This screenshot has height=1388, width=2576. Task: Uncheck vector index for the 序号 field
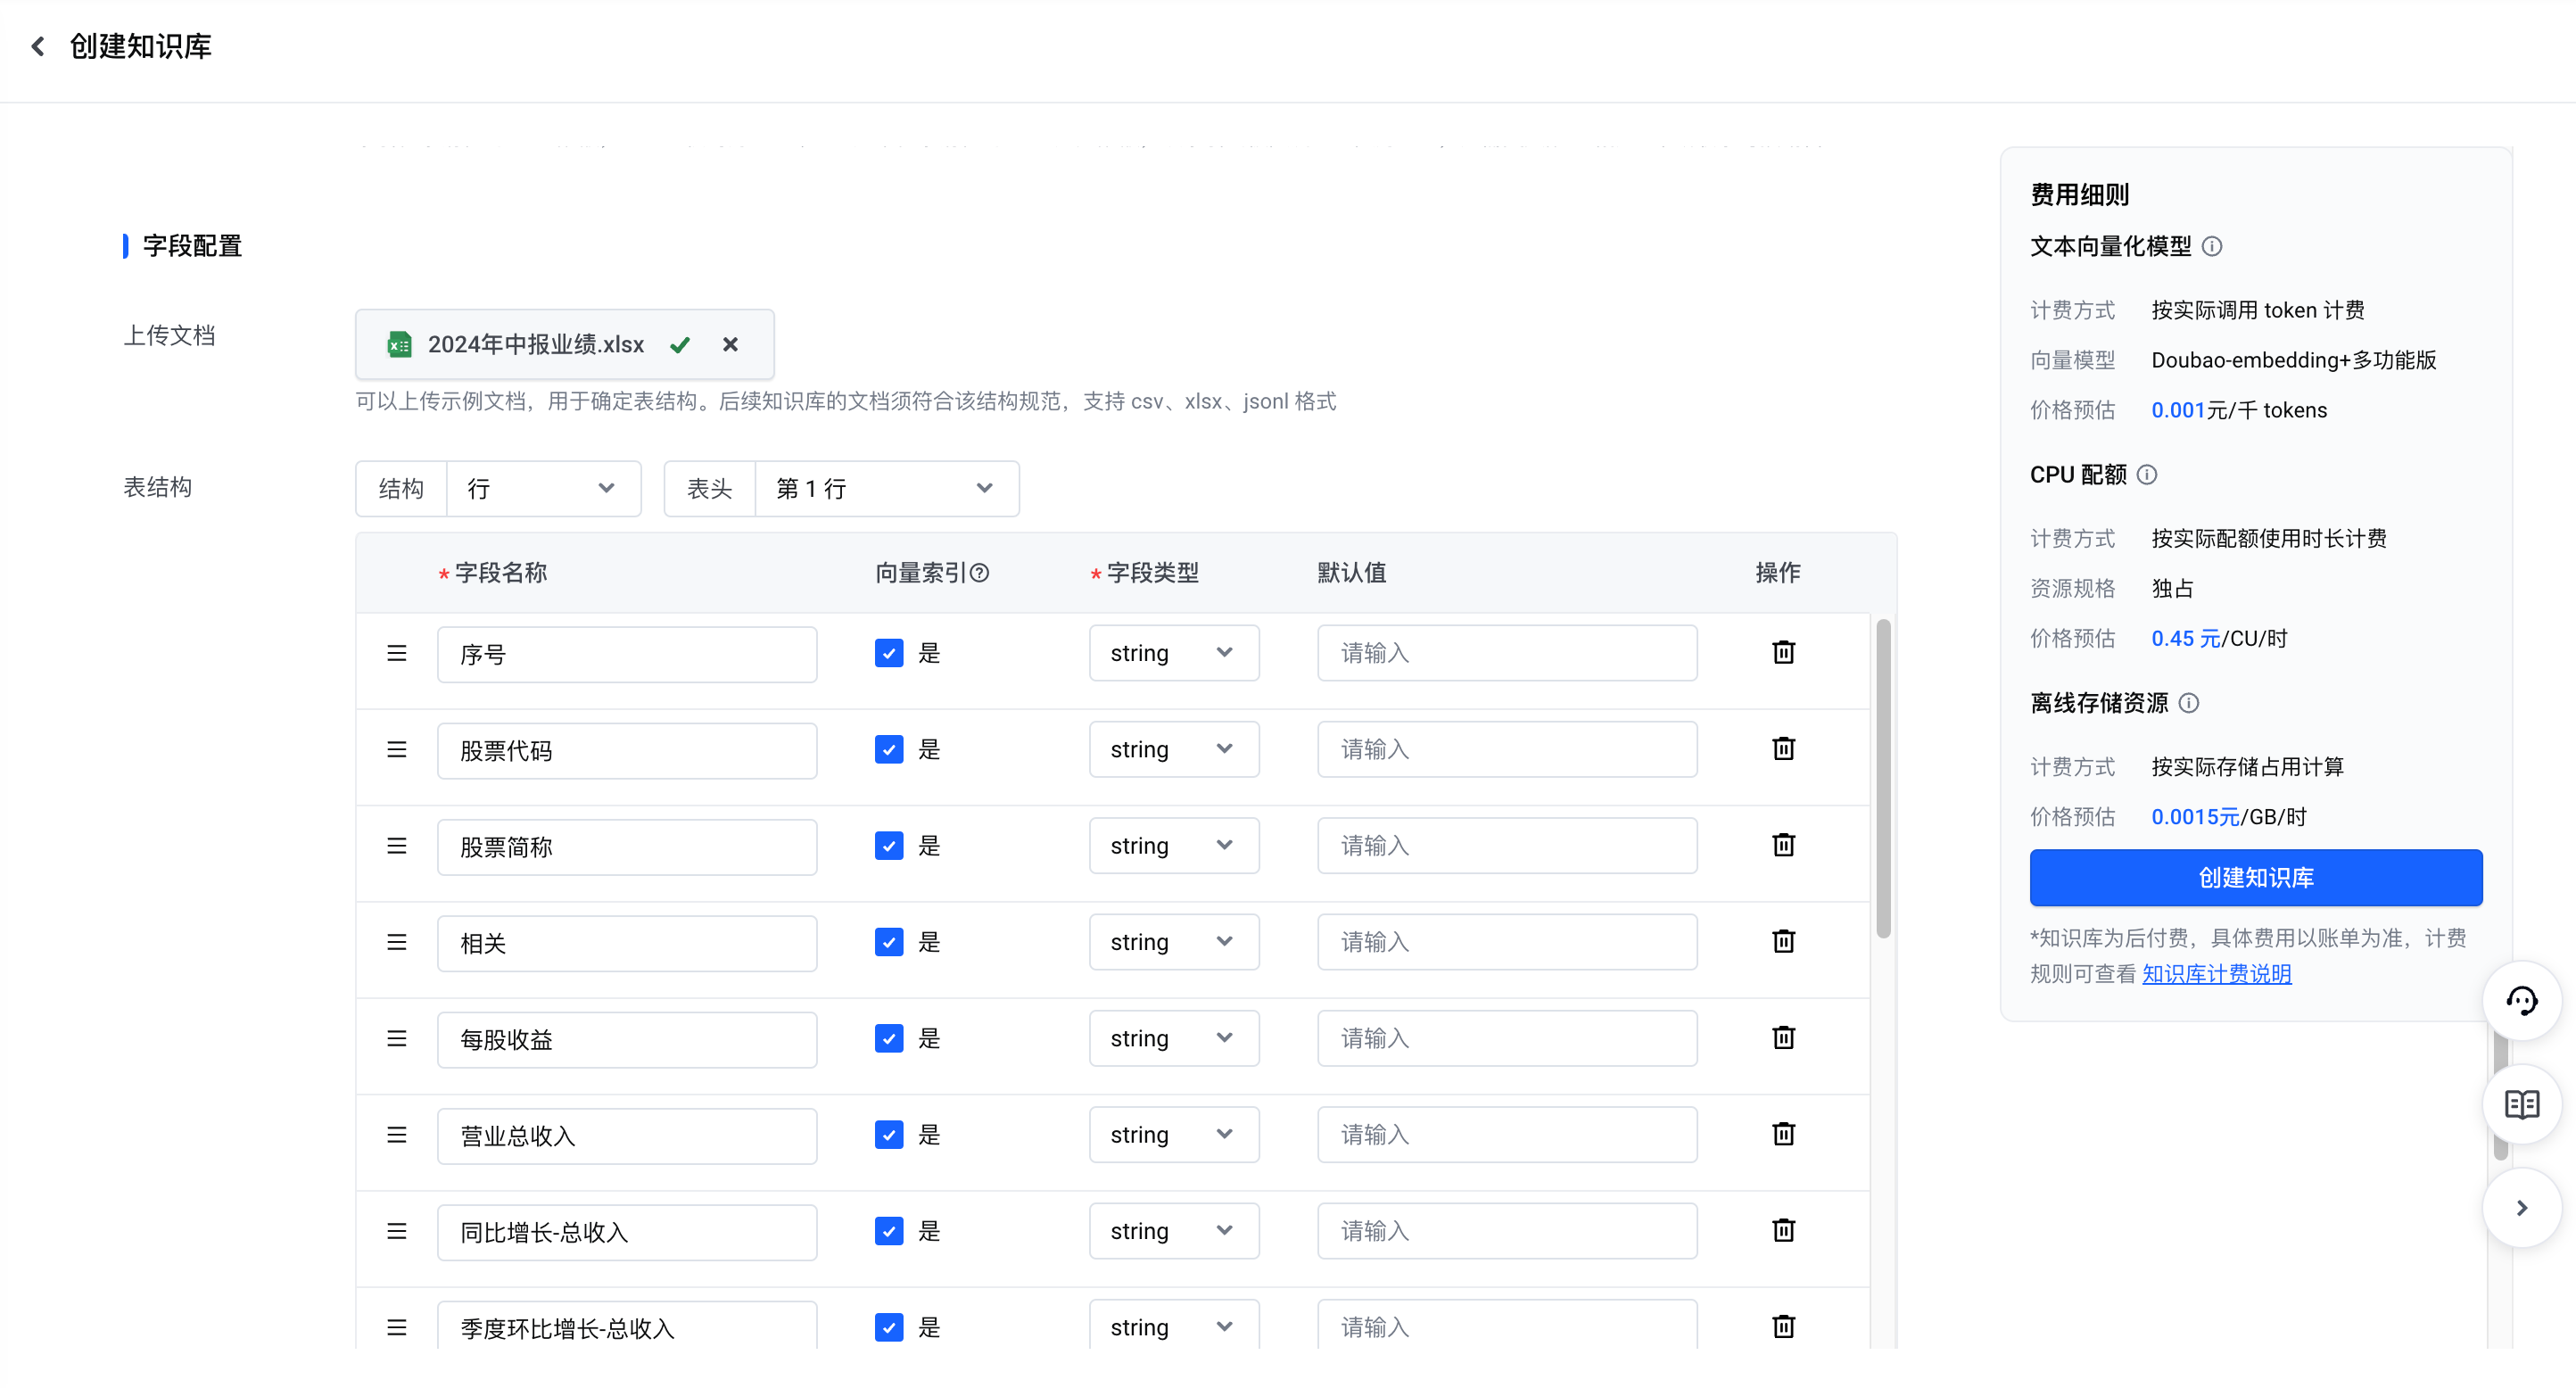coord(889,653)
